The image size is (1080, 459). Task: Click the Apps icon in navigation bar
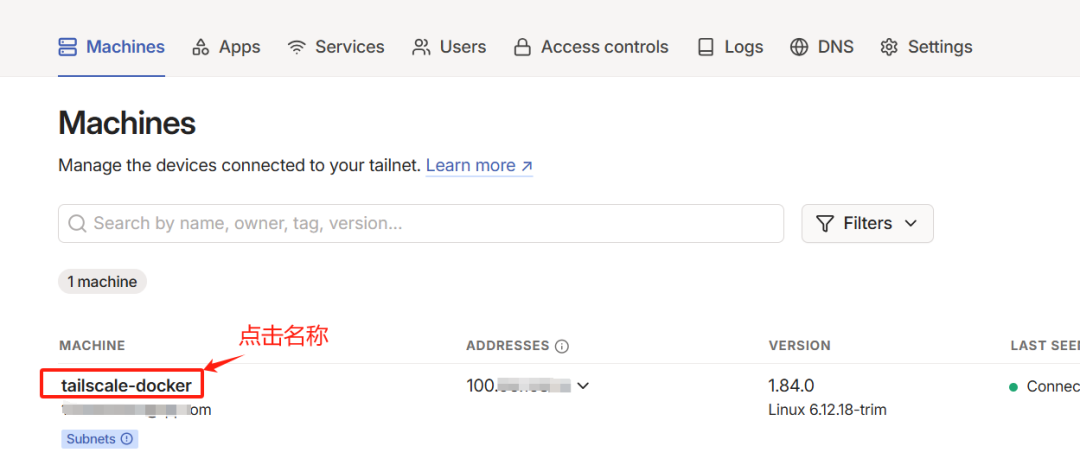(200, 47)
